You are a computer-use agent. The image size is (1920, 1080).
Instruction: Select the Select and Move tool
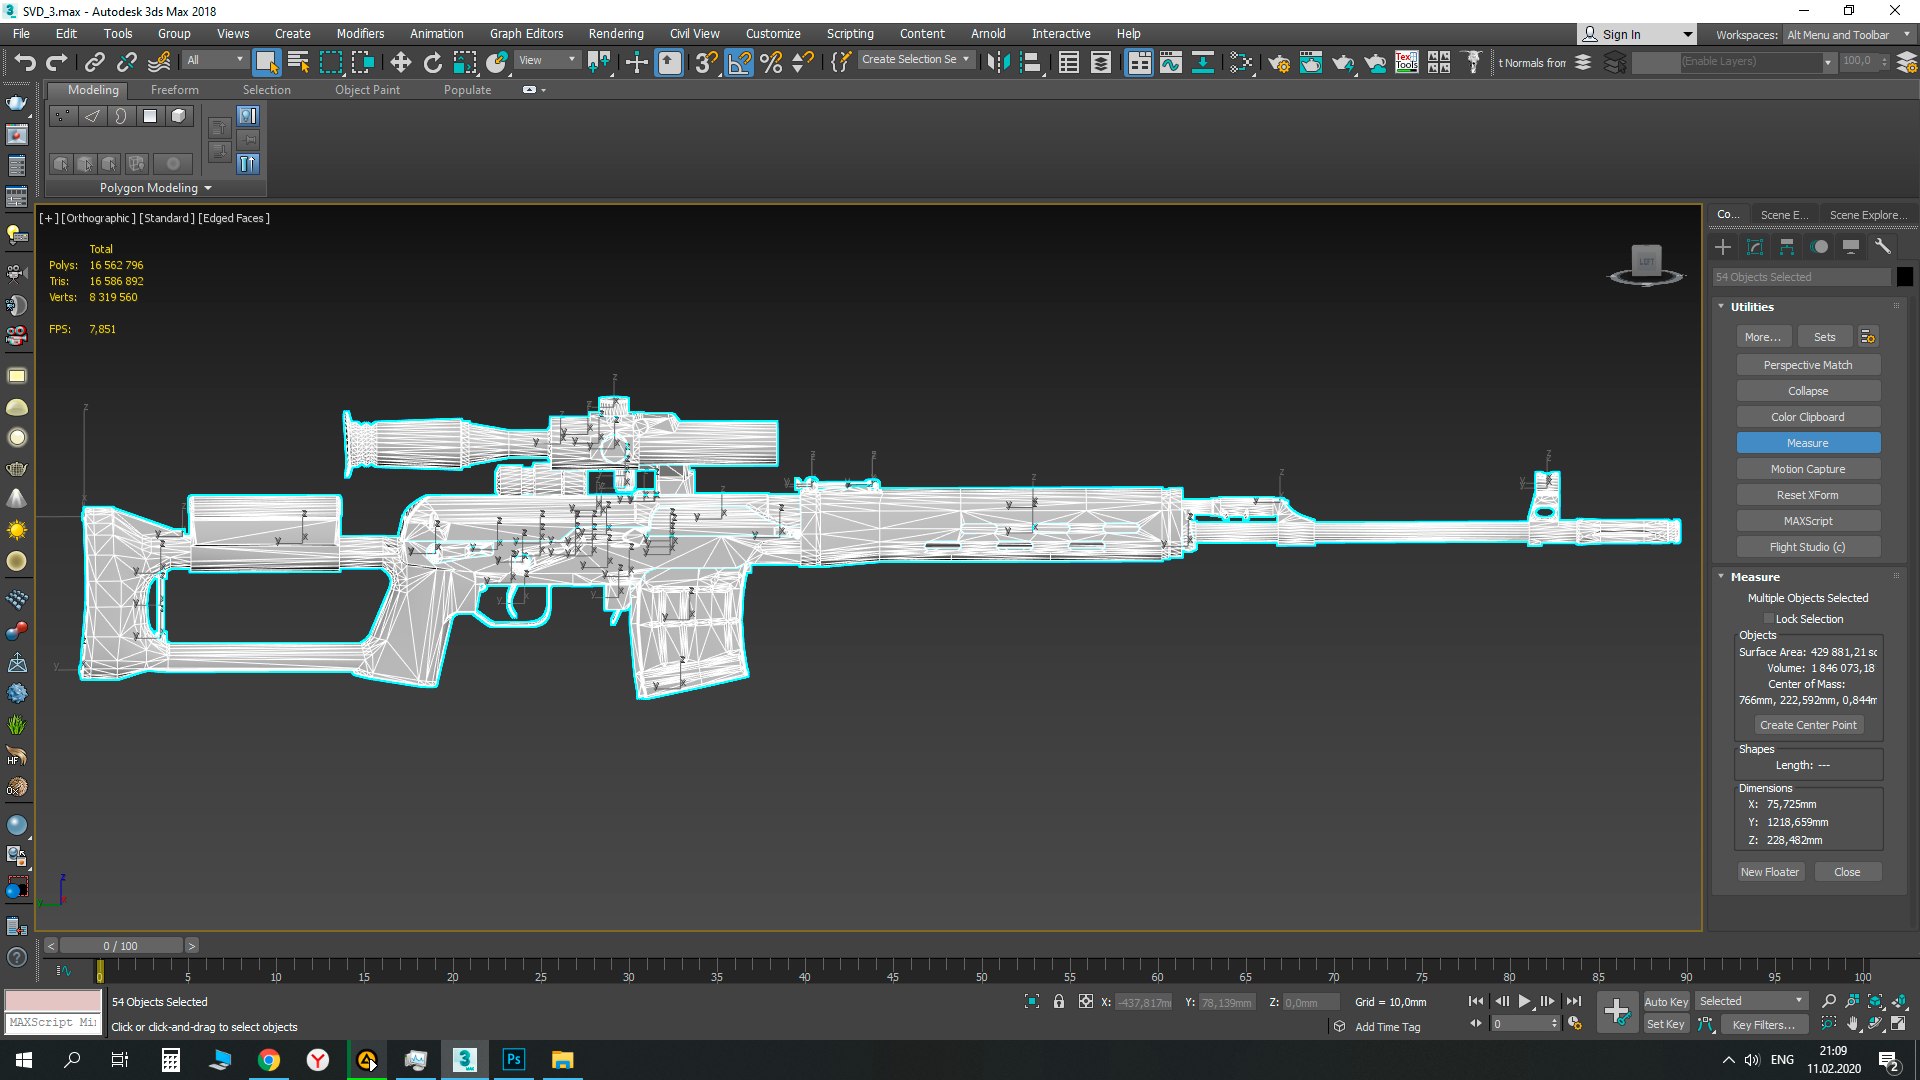point(400,62)
